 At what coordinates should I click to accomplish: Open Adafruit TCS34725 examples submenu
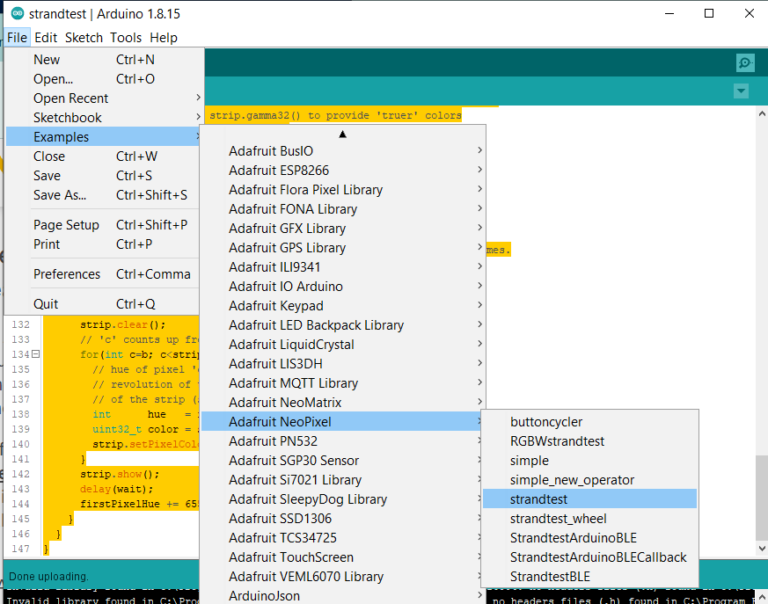pos(341,538)
